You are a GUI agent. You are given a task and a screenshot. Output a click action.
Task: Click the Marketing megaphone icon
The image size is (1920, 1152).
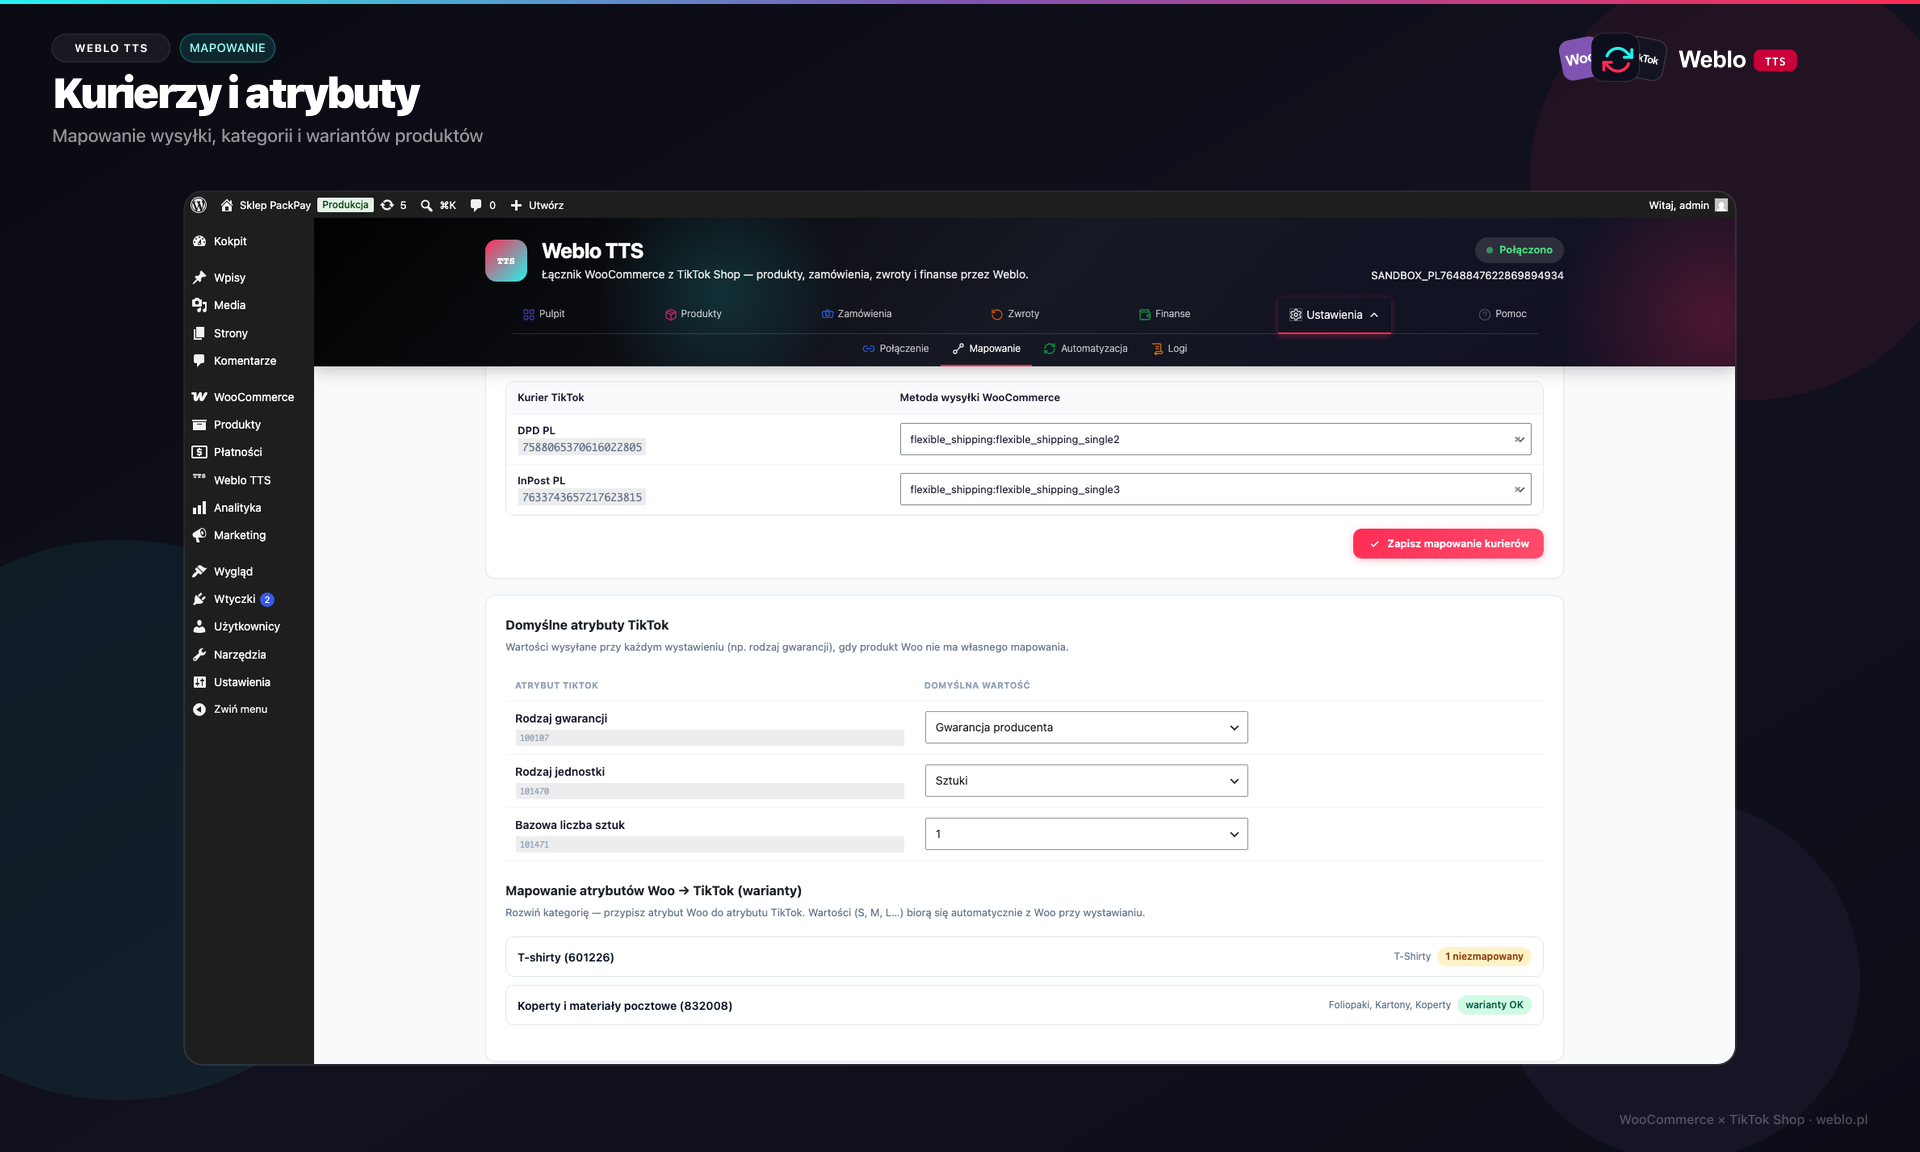(199, 535)
